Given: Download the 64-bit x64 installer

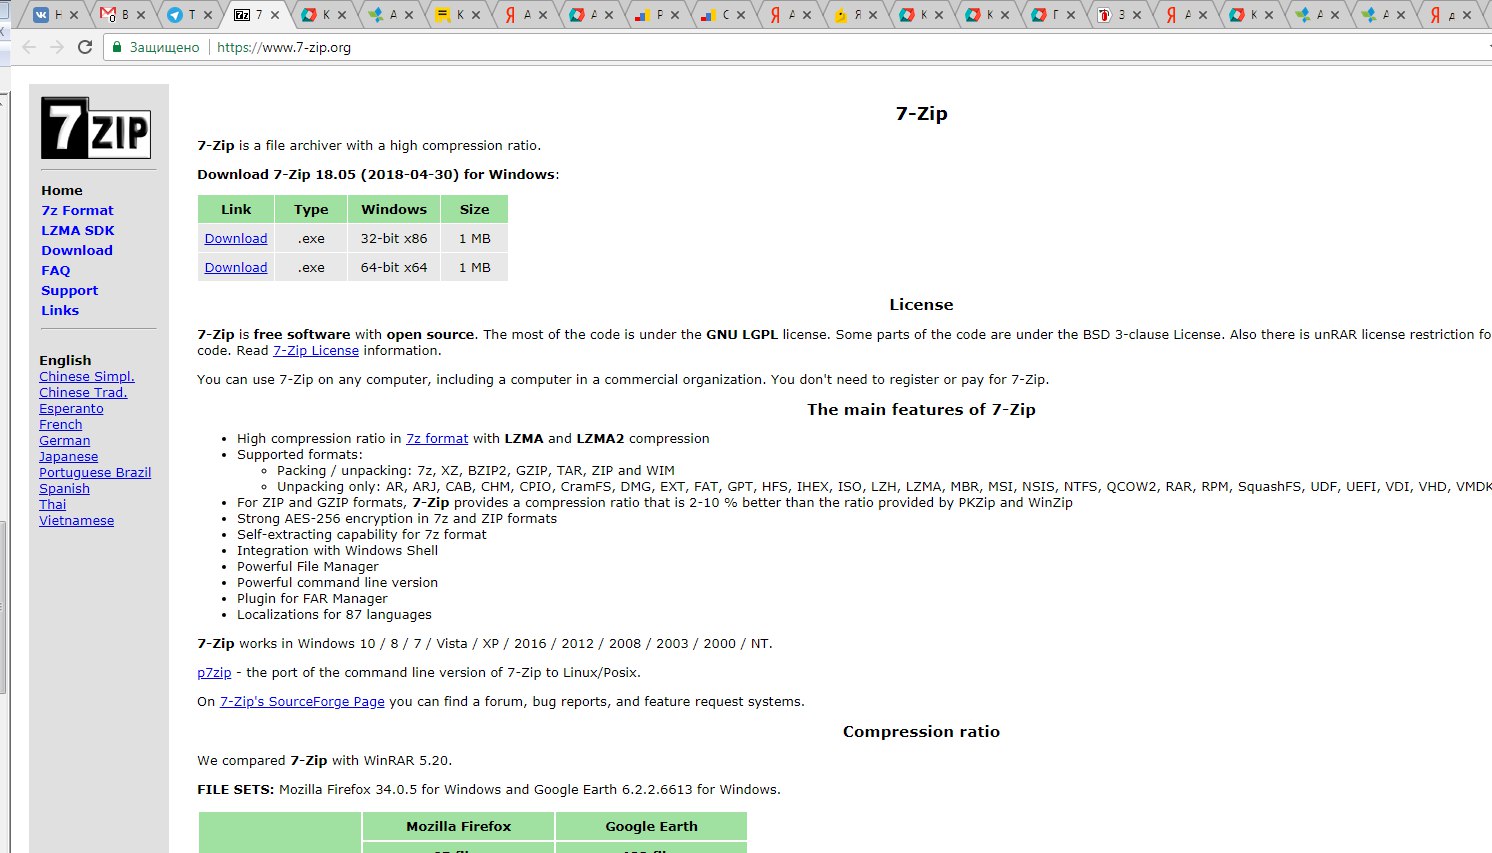Looking at the screenshot, I should coord(236,267).
